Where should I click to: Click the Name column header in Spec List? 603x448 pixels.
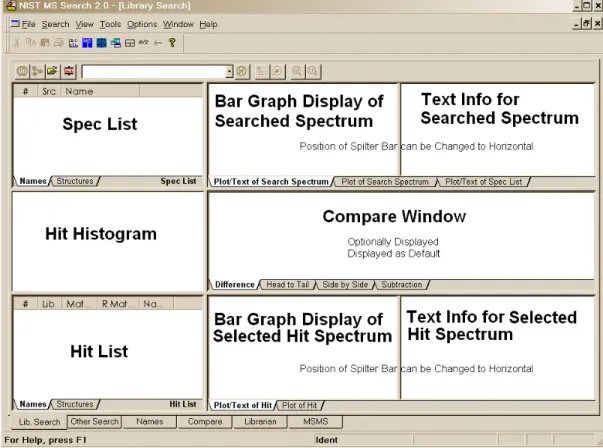tap(100, 91)
